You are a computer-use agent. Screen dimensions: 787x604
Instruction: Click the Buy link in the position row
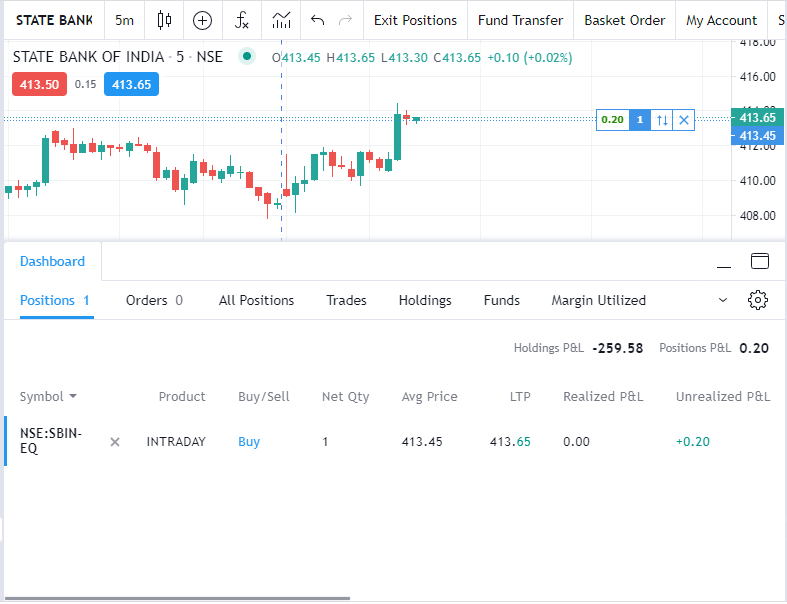coord(249,442)
